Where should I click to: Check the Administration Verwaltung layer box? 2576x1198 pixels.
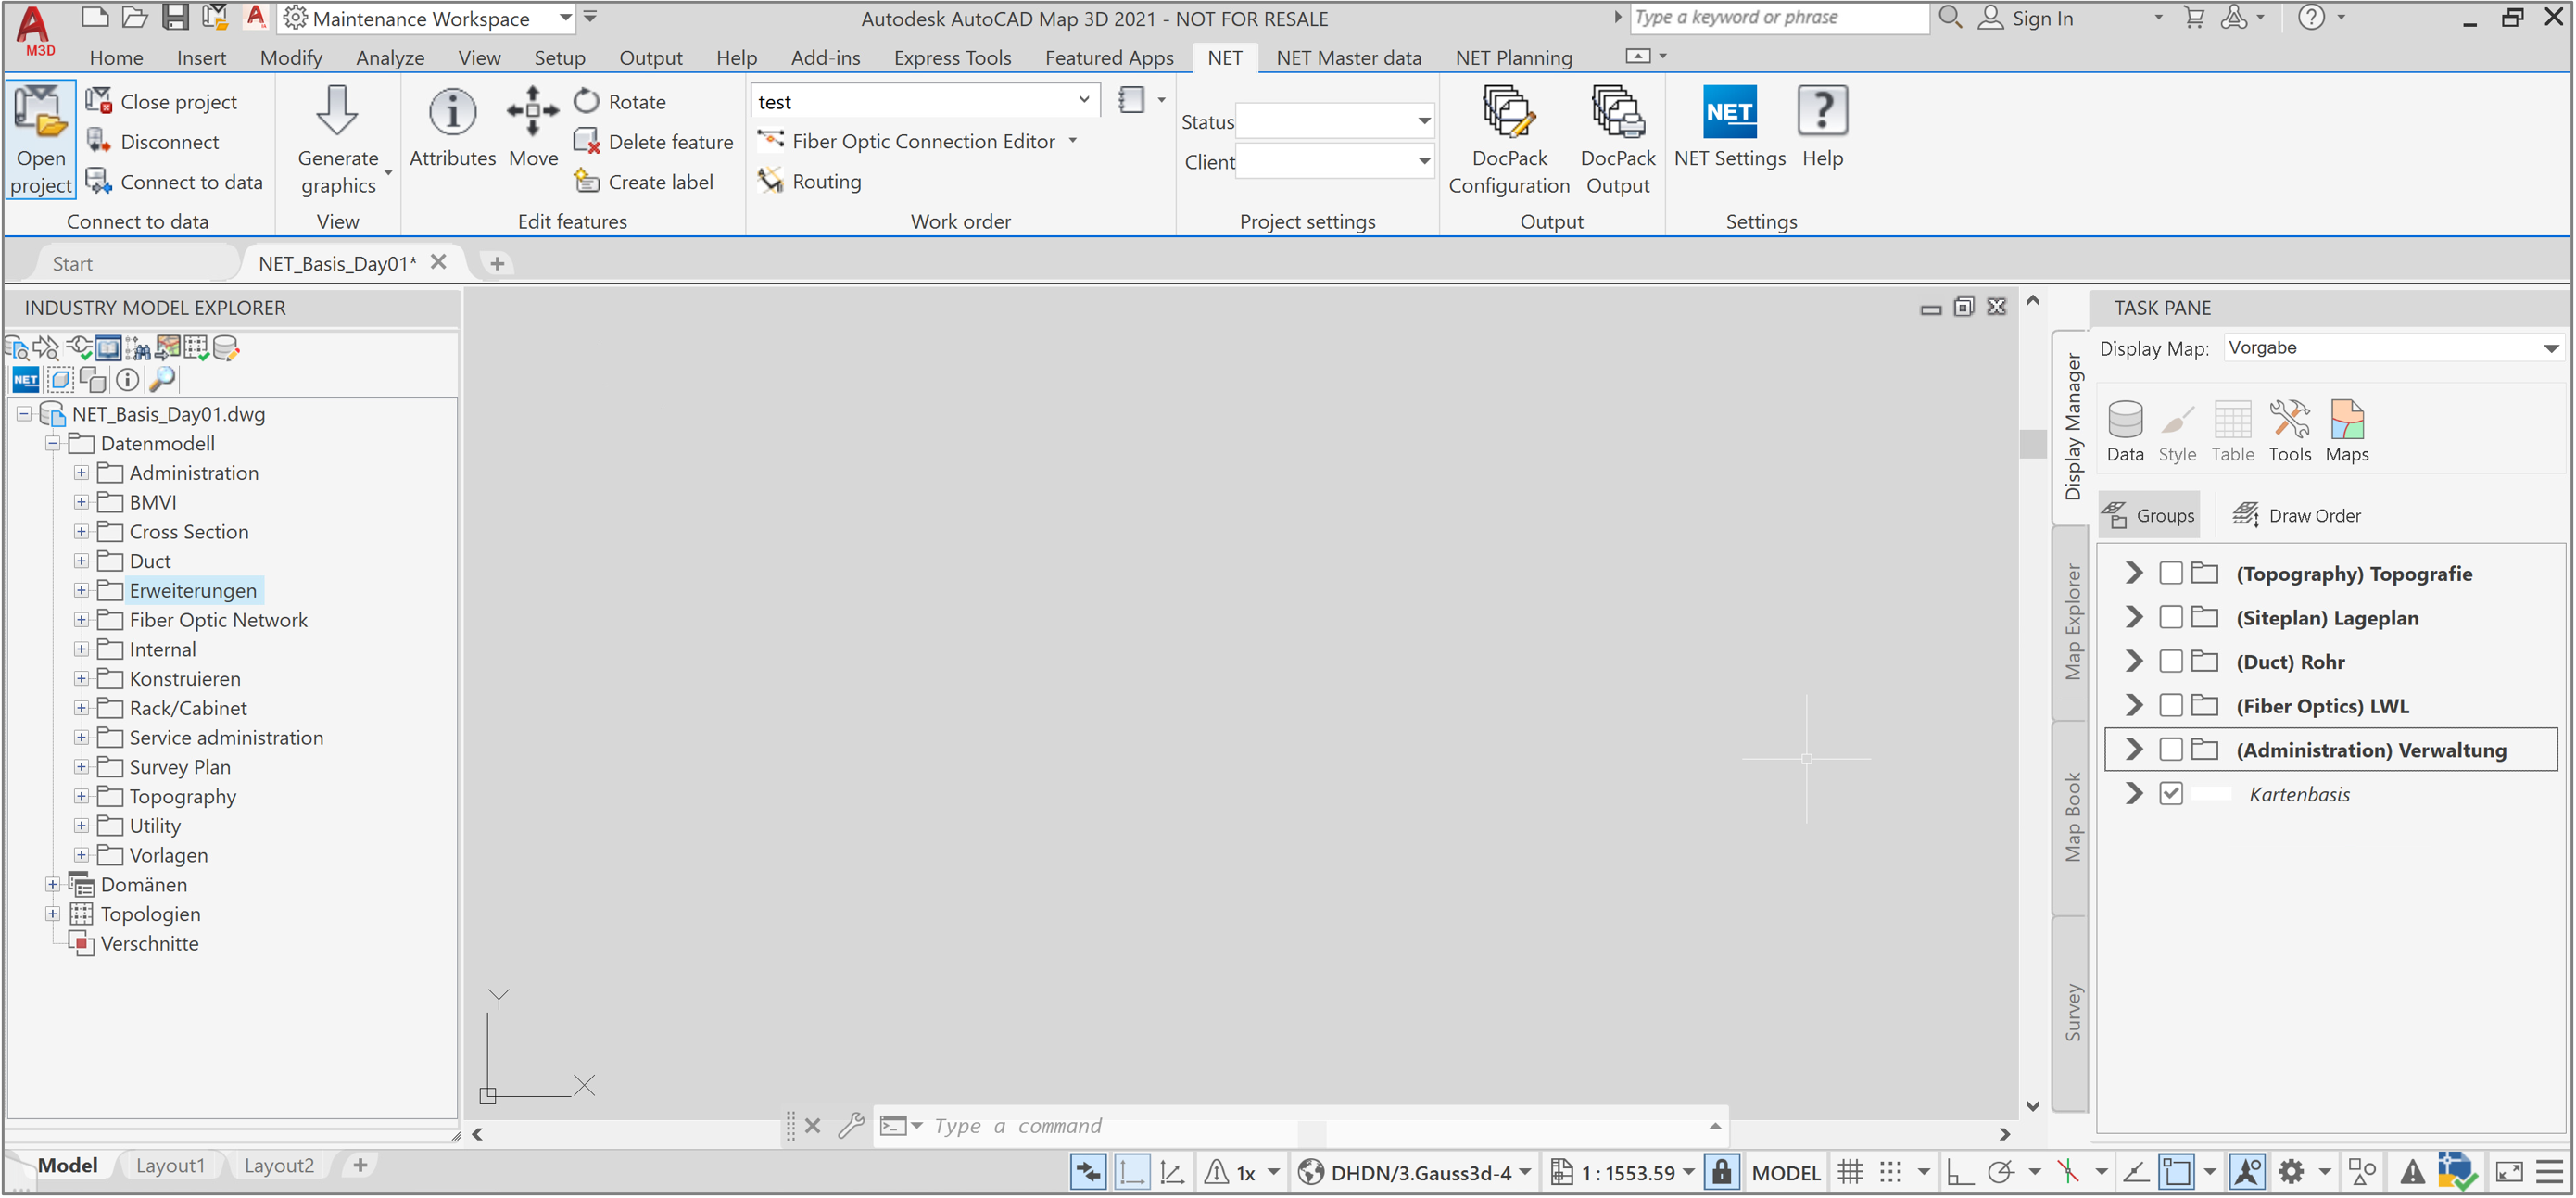click(2170, 749)
